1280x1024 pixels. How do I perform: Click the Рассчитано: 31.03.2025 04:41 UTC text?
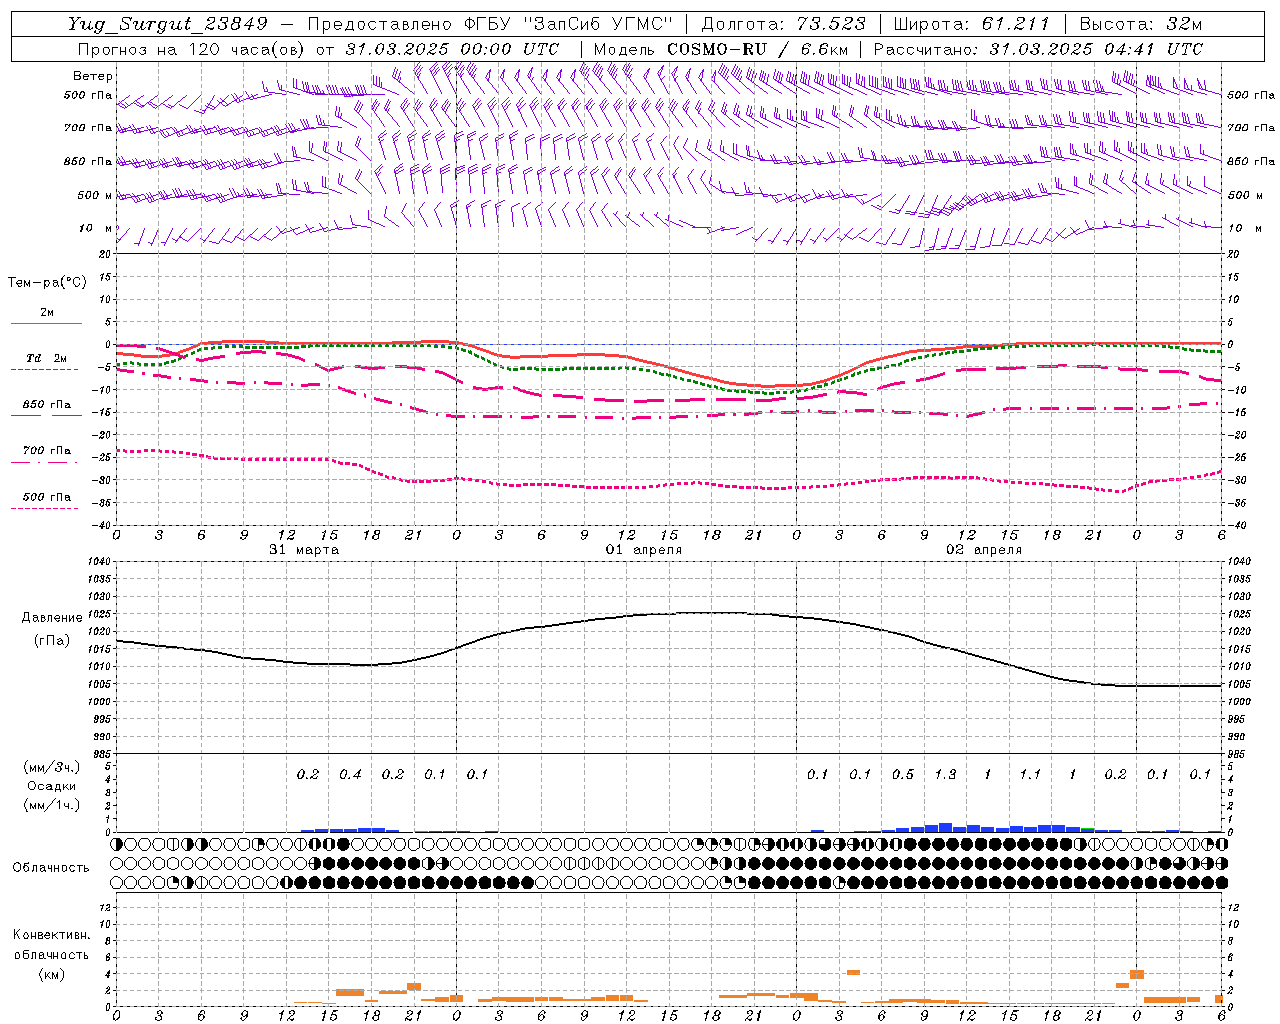click(1038, 48)
